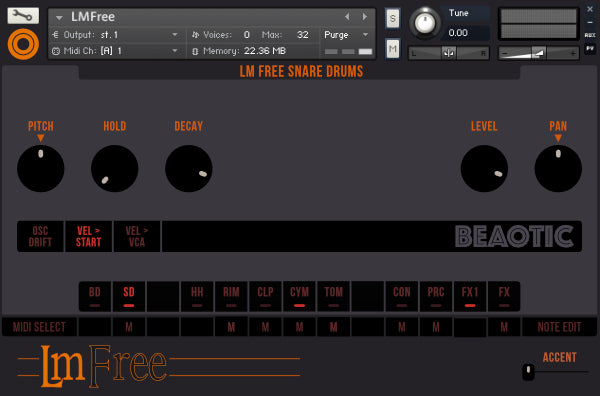Click the MIDI SELECT button
Screen dimensions: 600x396
coord(39,327)
